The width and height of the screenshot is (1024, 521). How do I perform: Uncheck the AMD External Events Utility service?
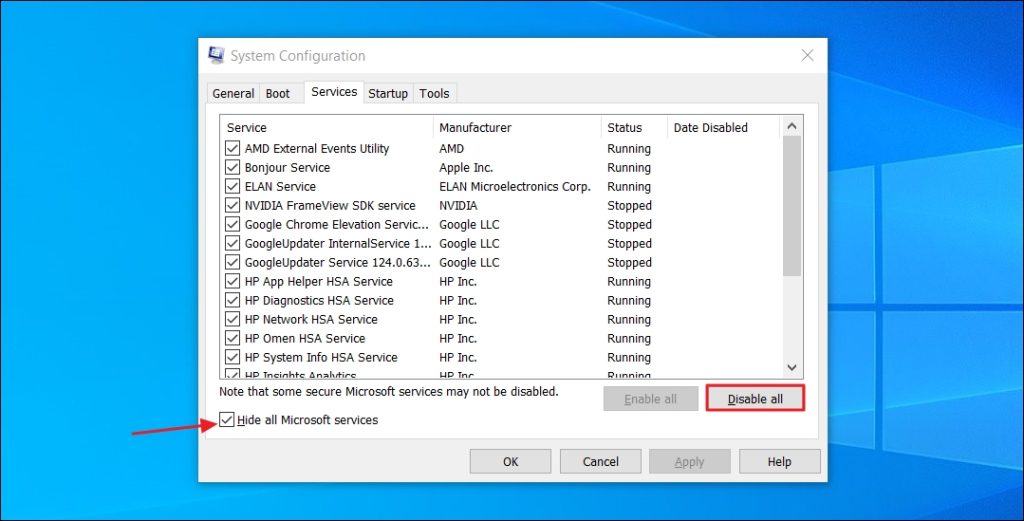click(233, 149)
